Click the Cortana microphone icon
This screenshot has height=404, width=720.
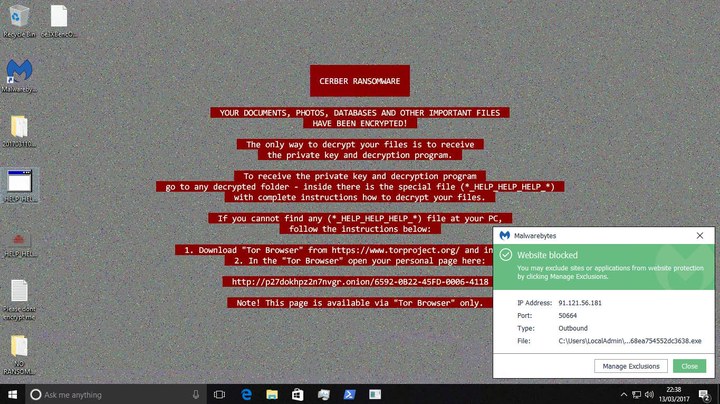pos(196,394)
